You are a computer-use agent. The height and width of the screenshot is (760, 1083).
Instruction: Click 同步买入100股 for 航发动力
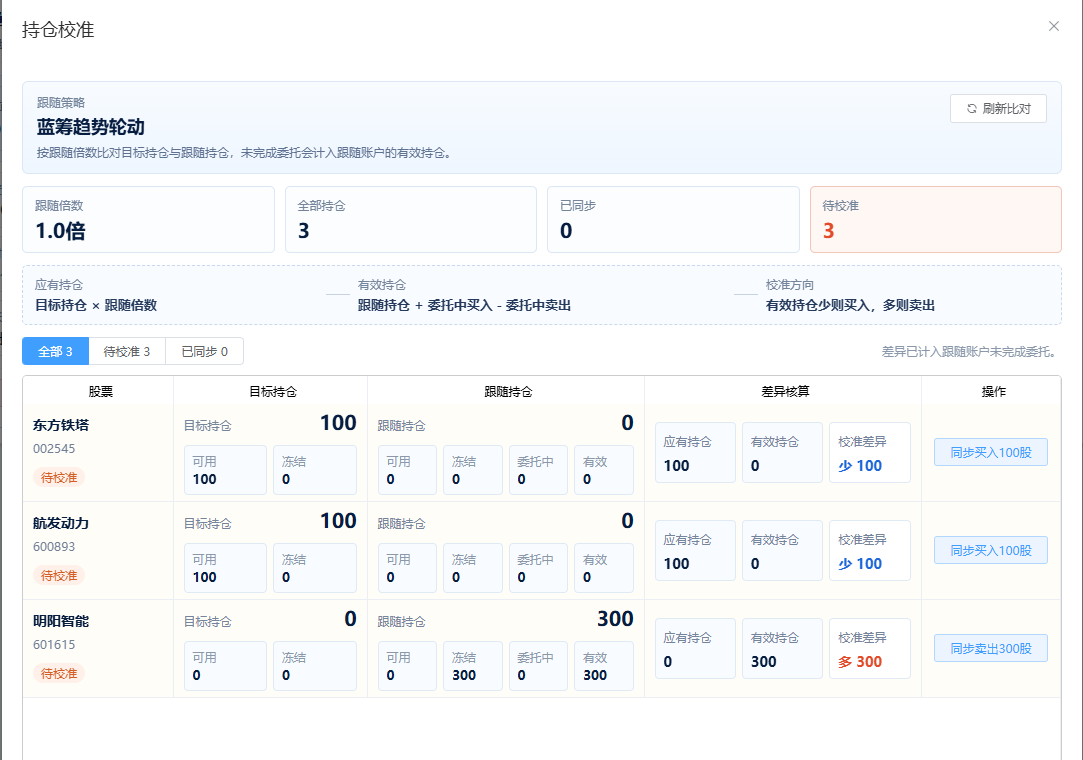click(x=990, y=551)
